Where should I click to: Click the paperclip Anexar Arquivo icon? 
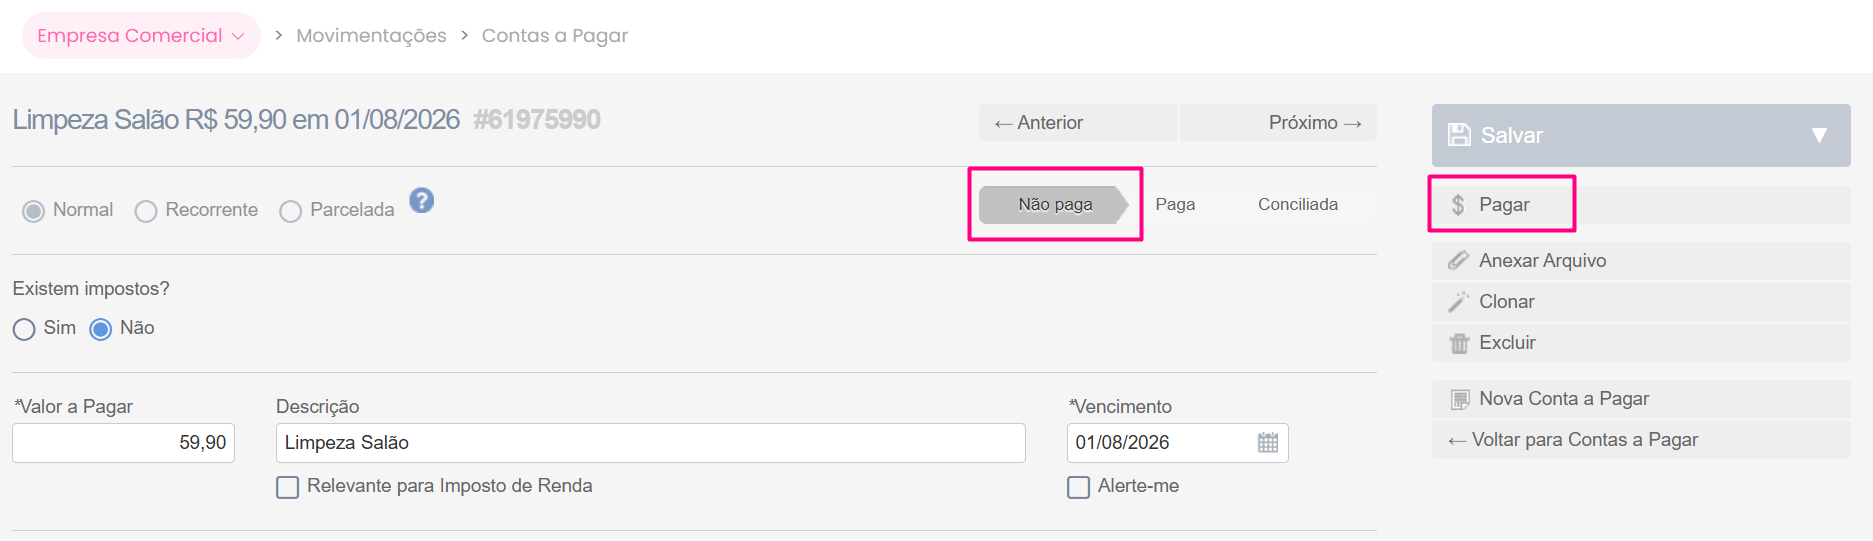click(1459, 261)
